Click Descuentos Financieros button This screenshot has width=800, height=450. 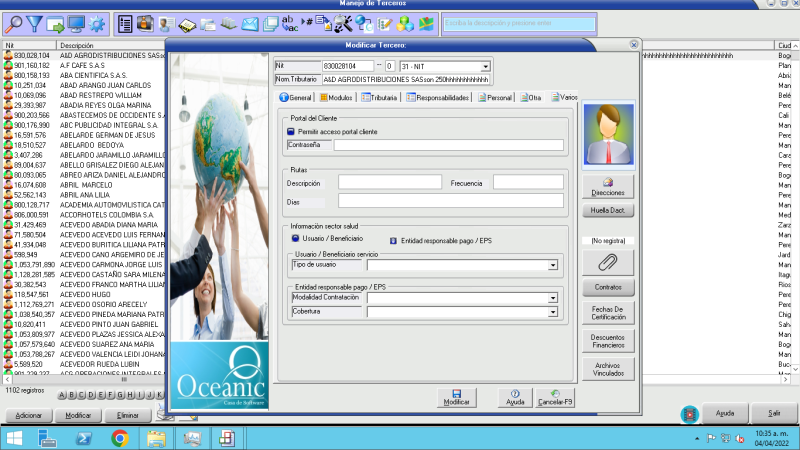point(608,341)
